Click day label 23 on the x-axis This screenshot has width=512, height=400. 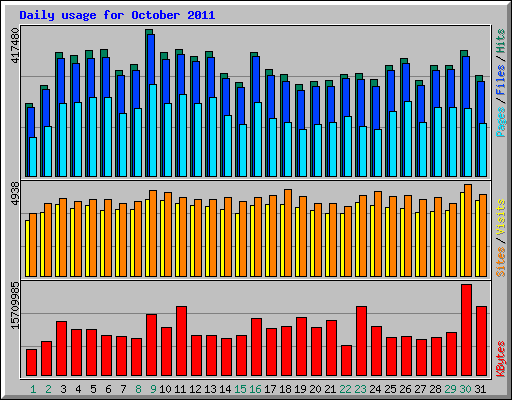tap(360, 389)
